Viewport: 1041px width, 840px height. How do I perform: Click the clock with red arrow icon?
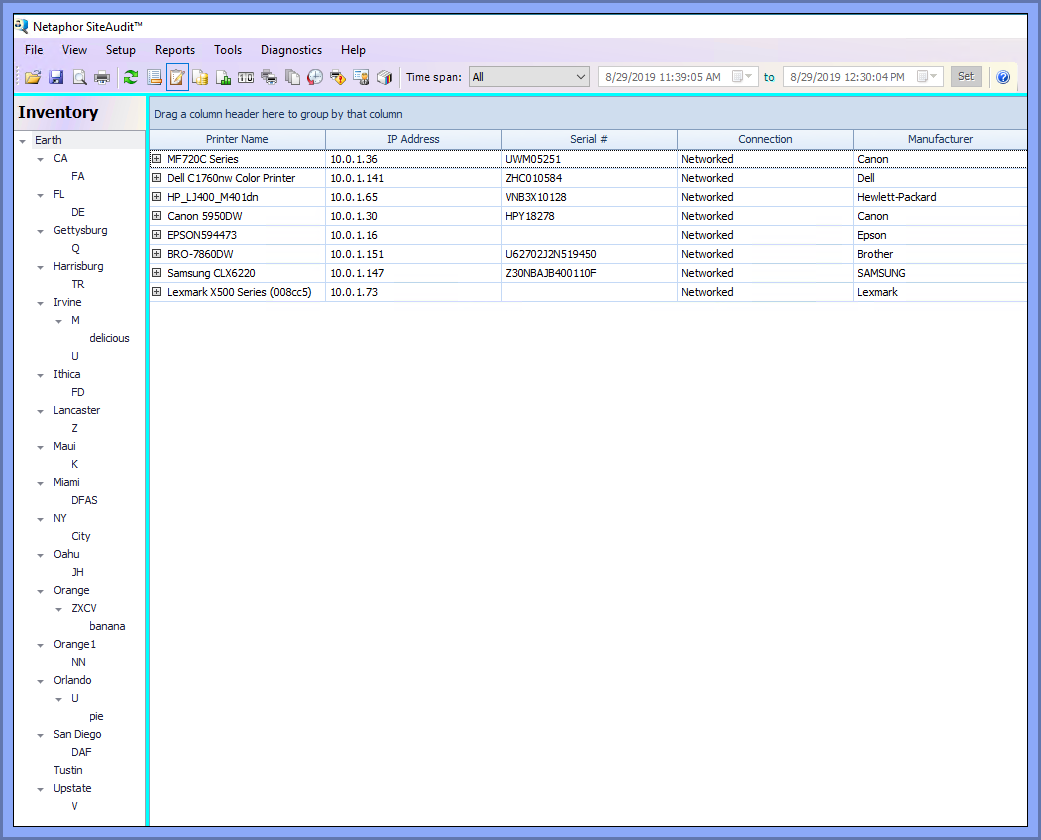pyautogui.click(x=315, y=77)
